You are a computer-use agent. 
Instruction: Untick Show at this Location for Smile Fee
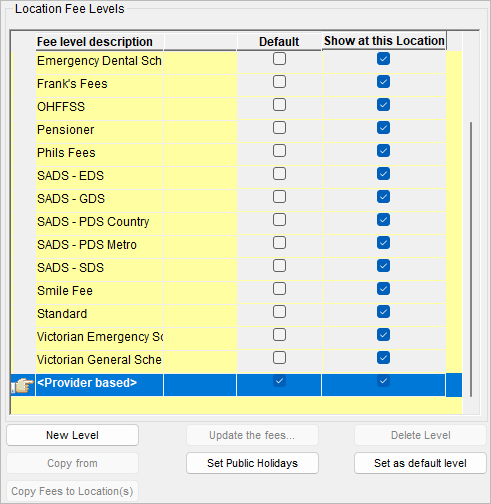point(383,289)
